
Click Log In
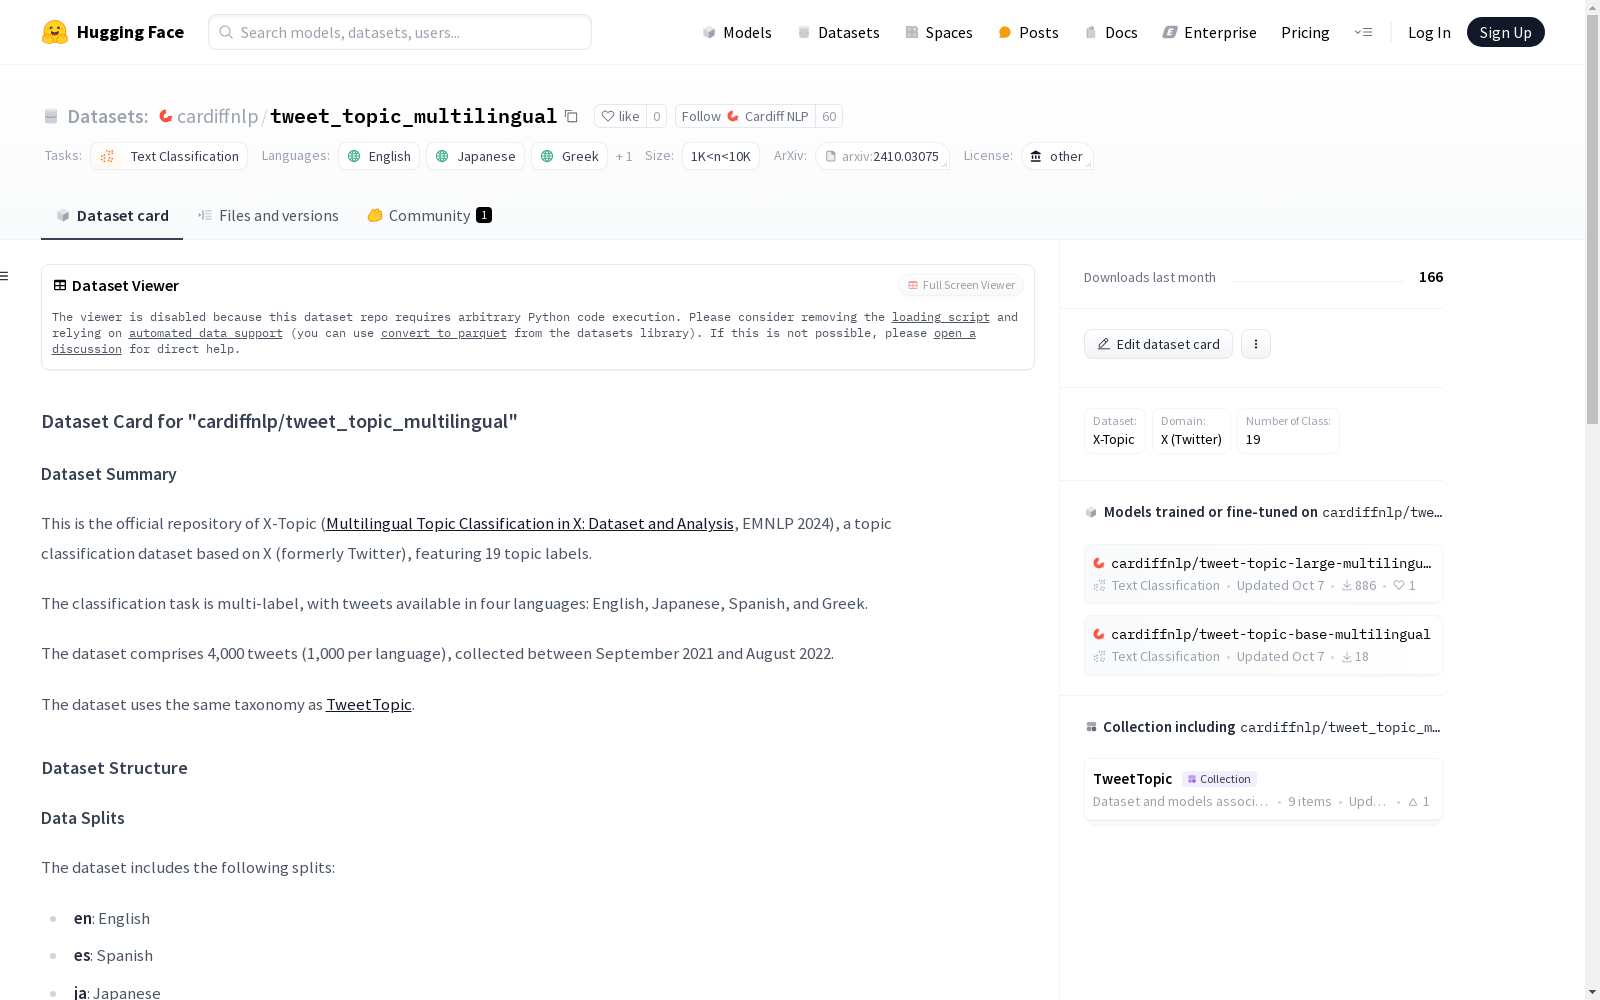click(x=1429, y=32)
